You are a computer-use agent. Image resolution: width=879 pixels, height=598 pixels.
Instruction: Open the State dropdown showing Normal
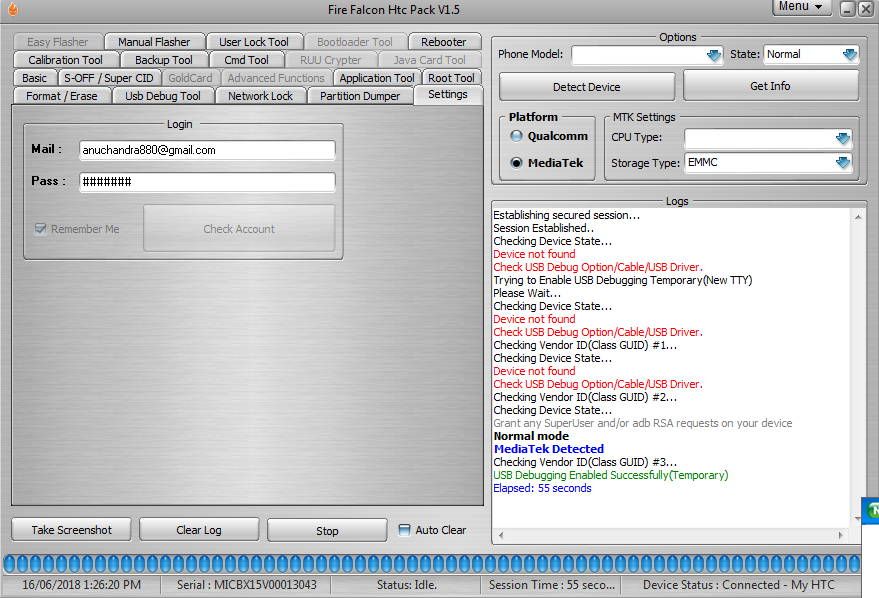point(850,54)
